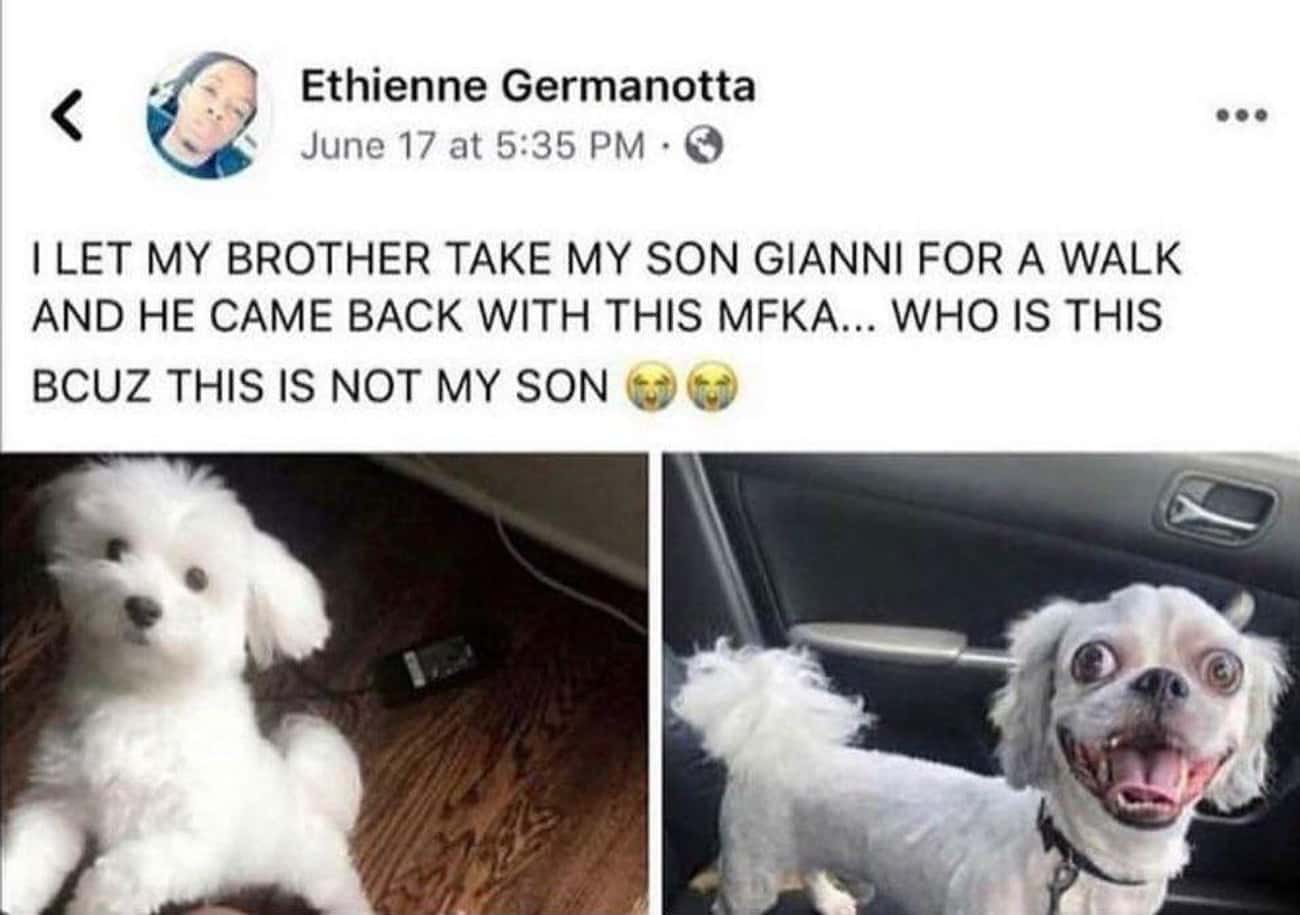Click the second crying emoji in caption
Screen dimensions: 1300x915
[714, 387]
